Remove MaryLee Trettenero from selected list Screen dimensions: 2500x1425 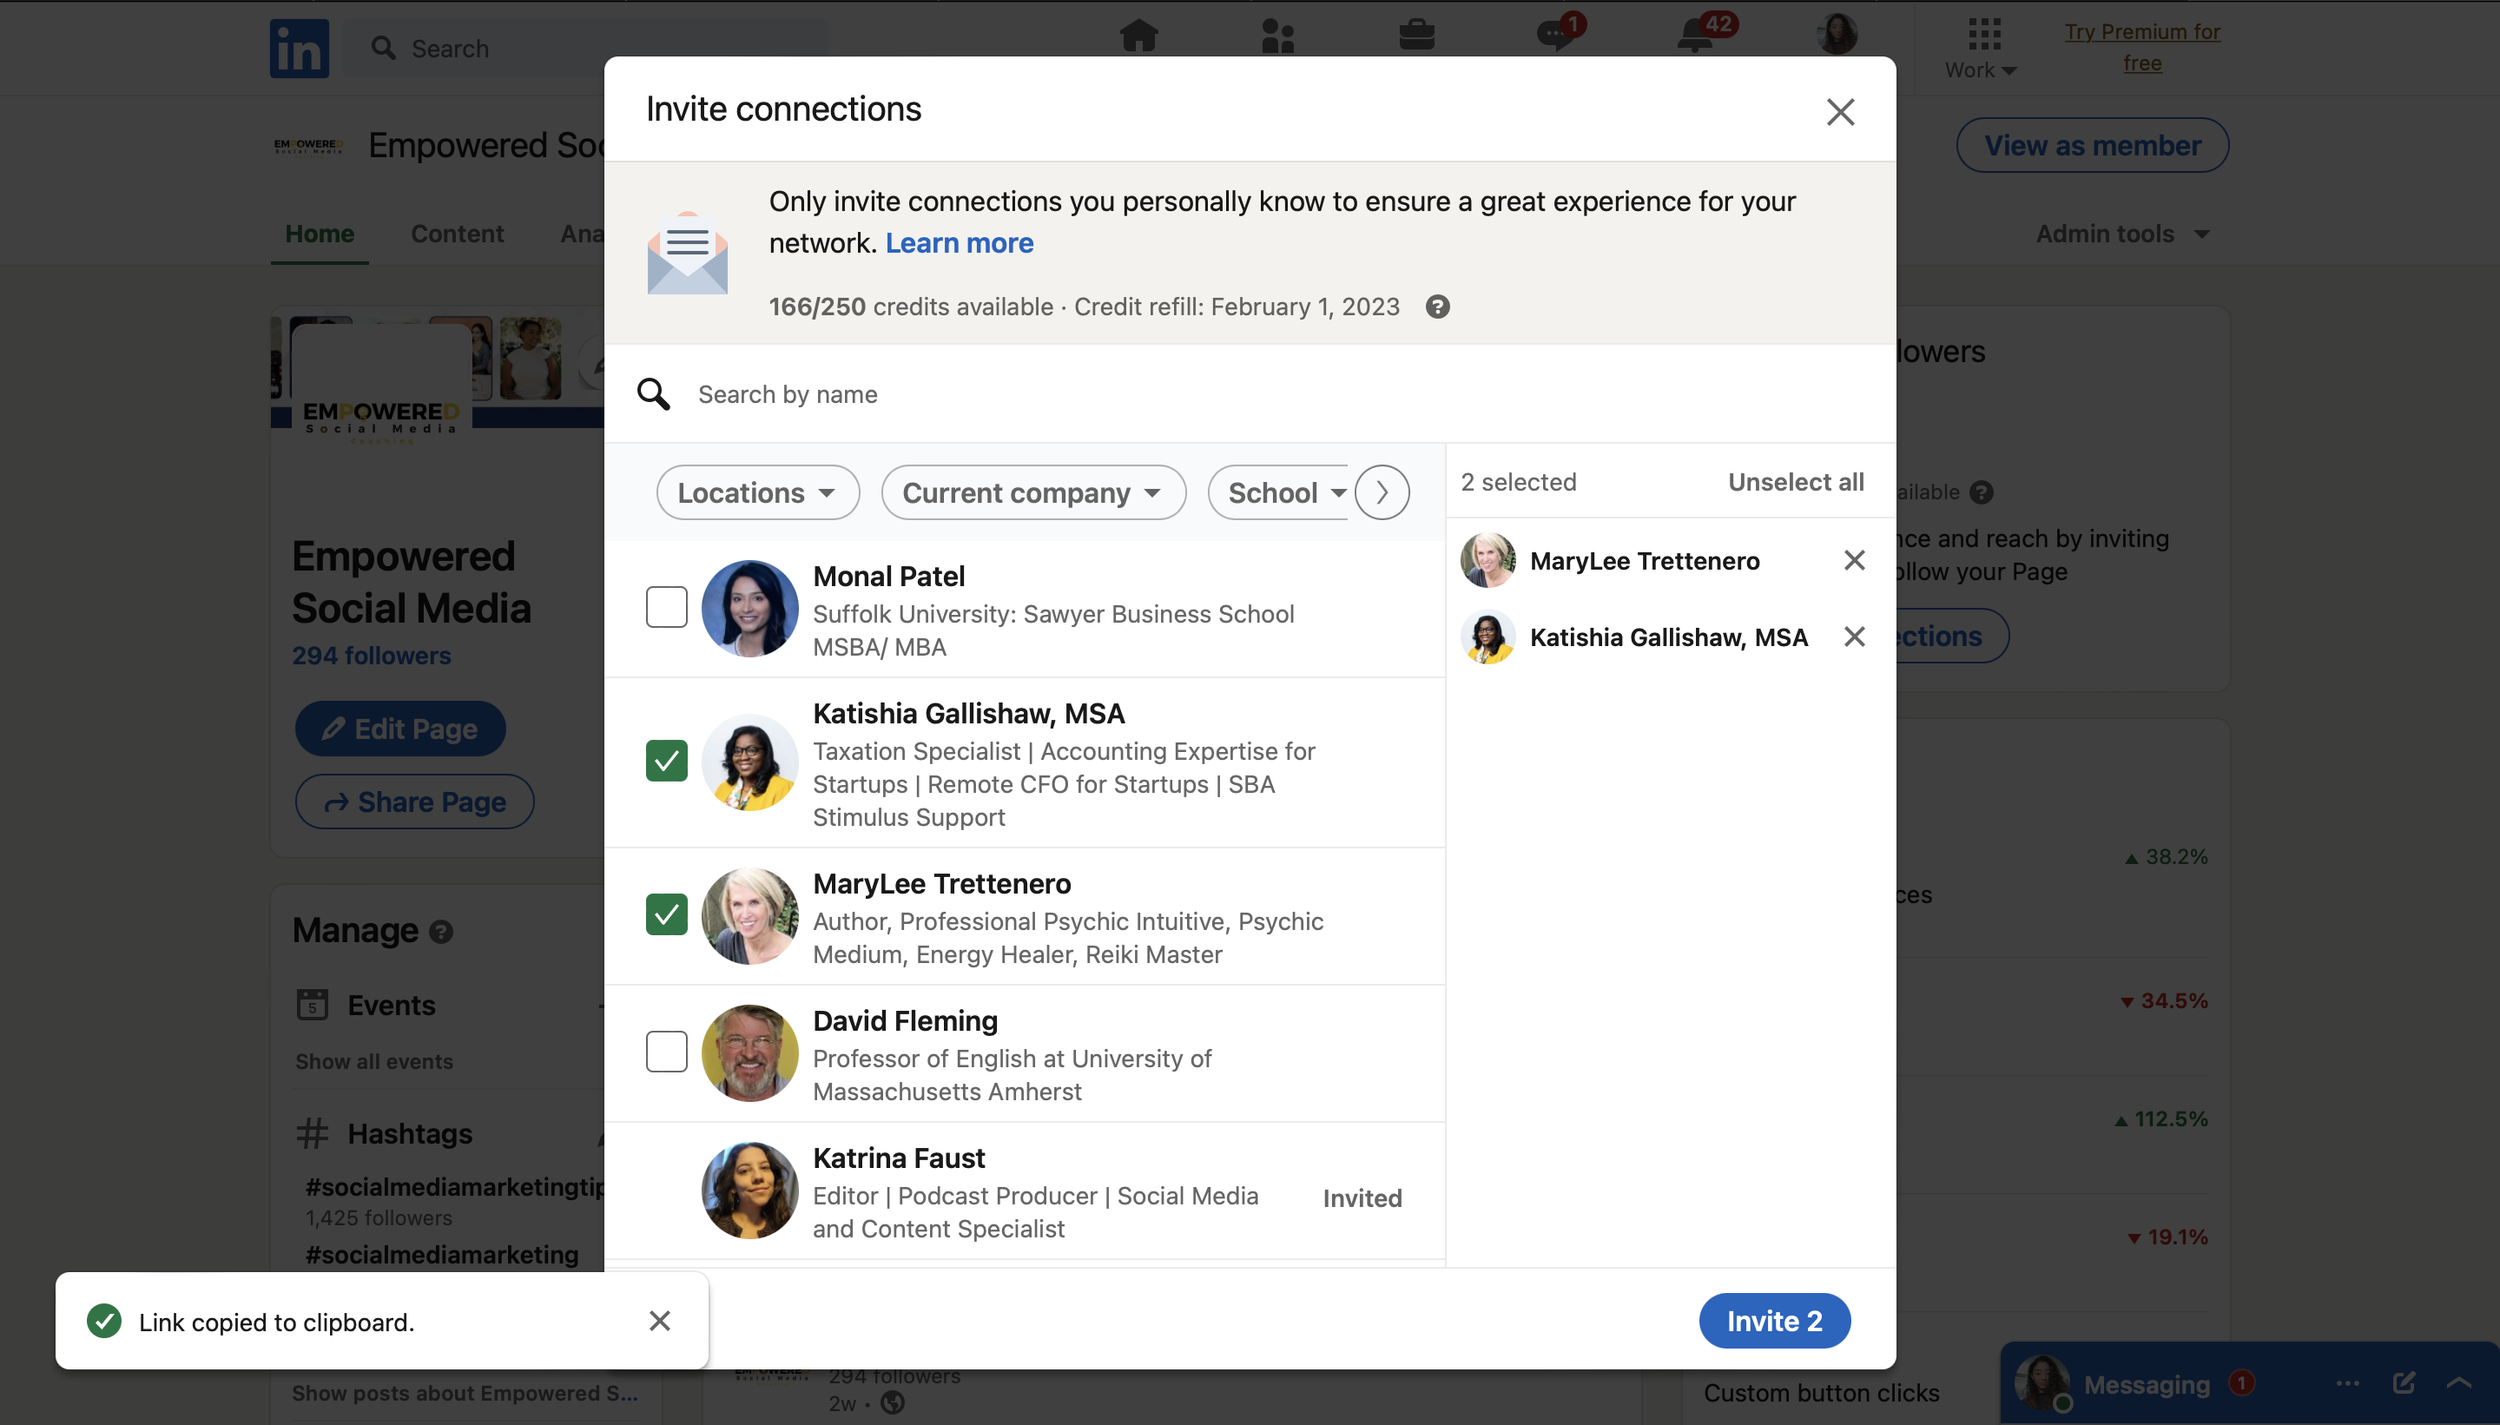[x=1854, y=560]
